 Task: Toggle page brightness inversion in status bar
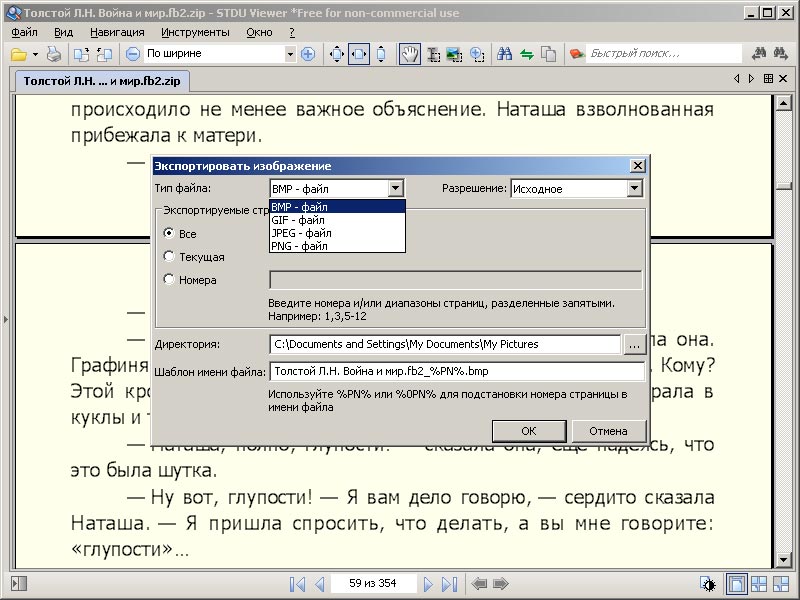[707, 584]
